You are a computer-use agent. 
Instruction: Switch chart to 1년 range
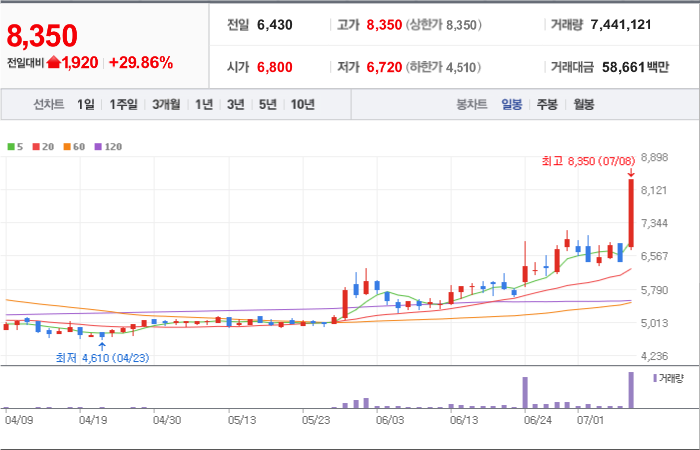pos(204,104)
